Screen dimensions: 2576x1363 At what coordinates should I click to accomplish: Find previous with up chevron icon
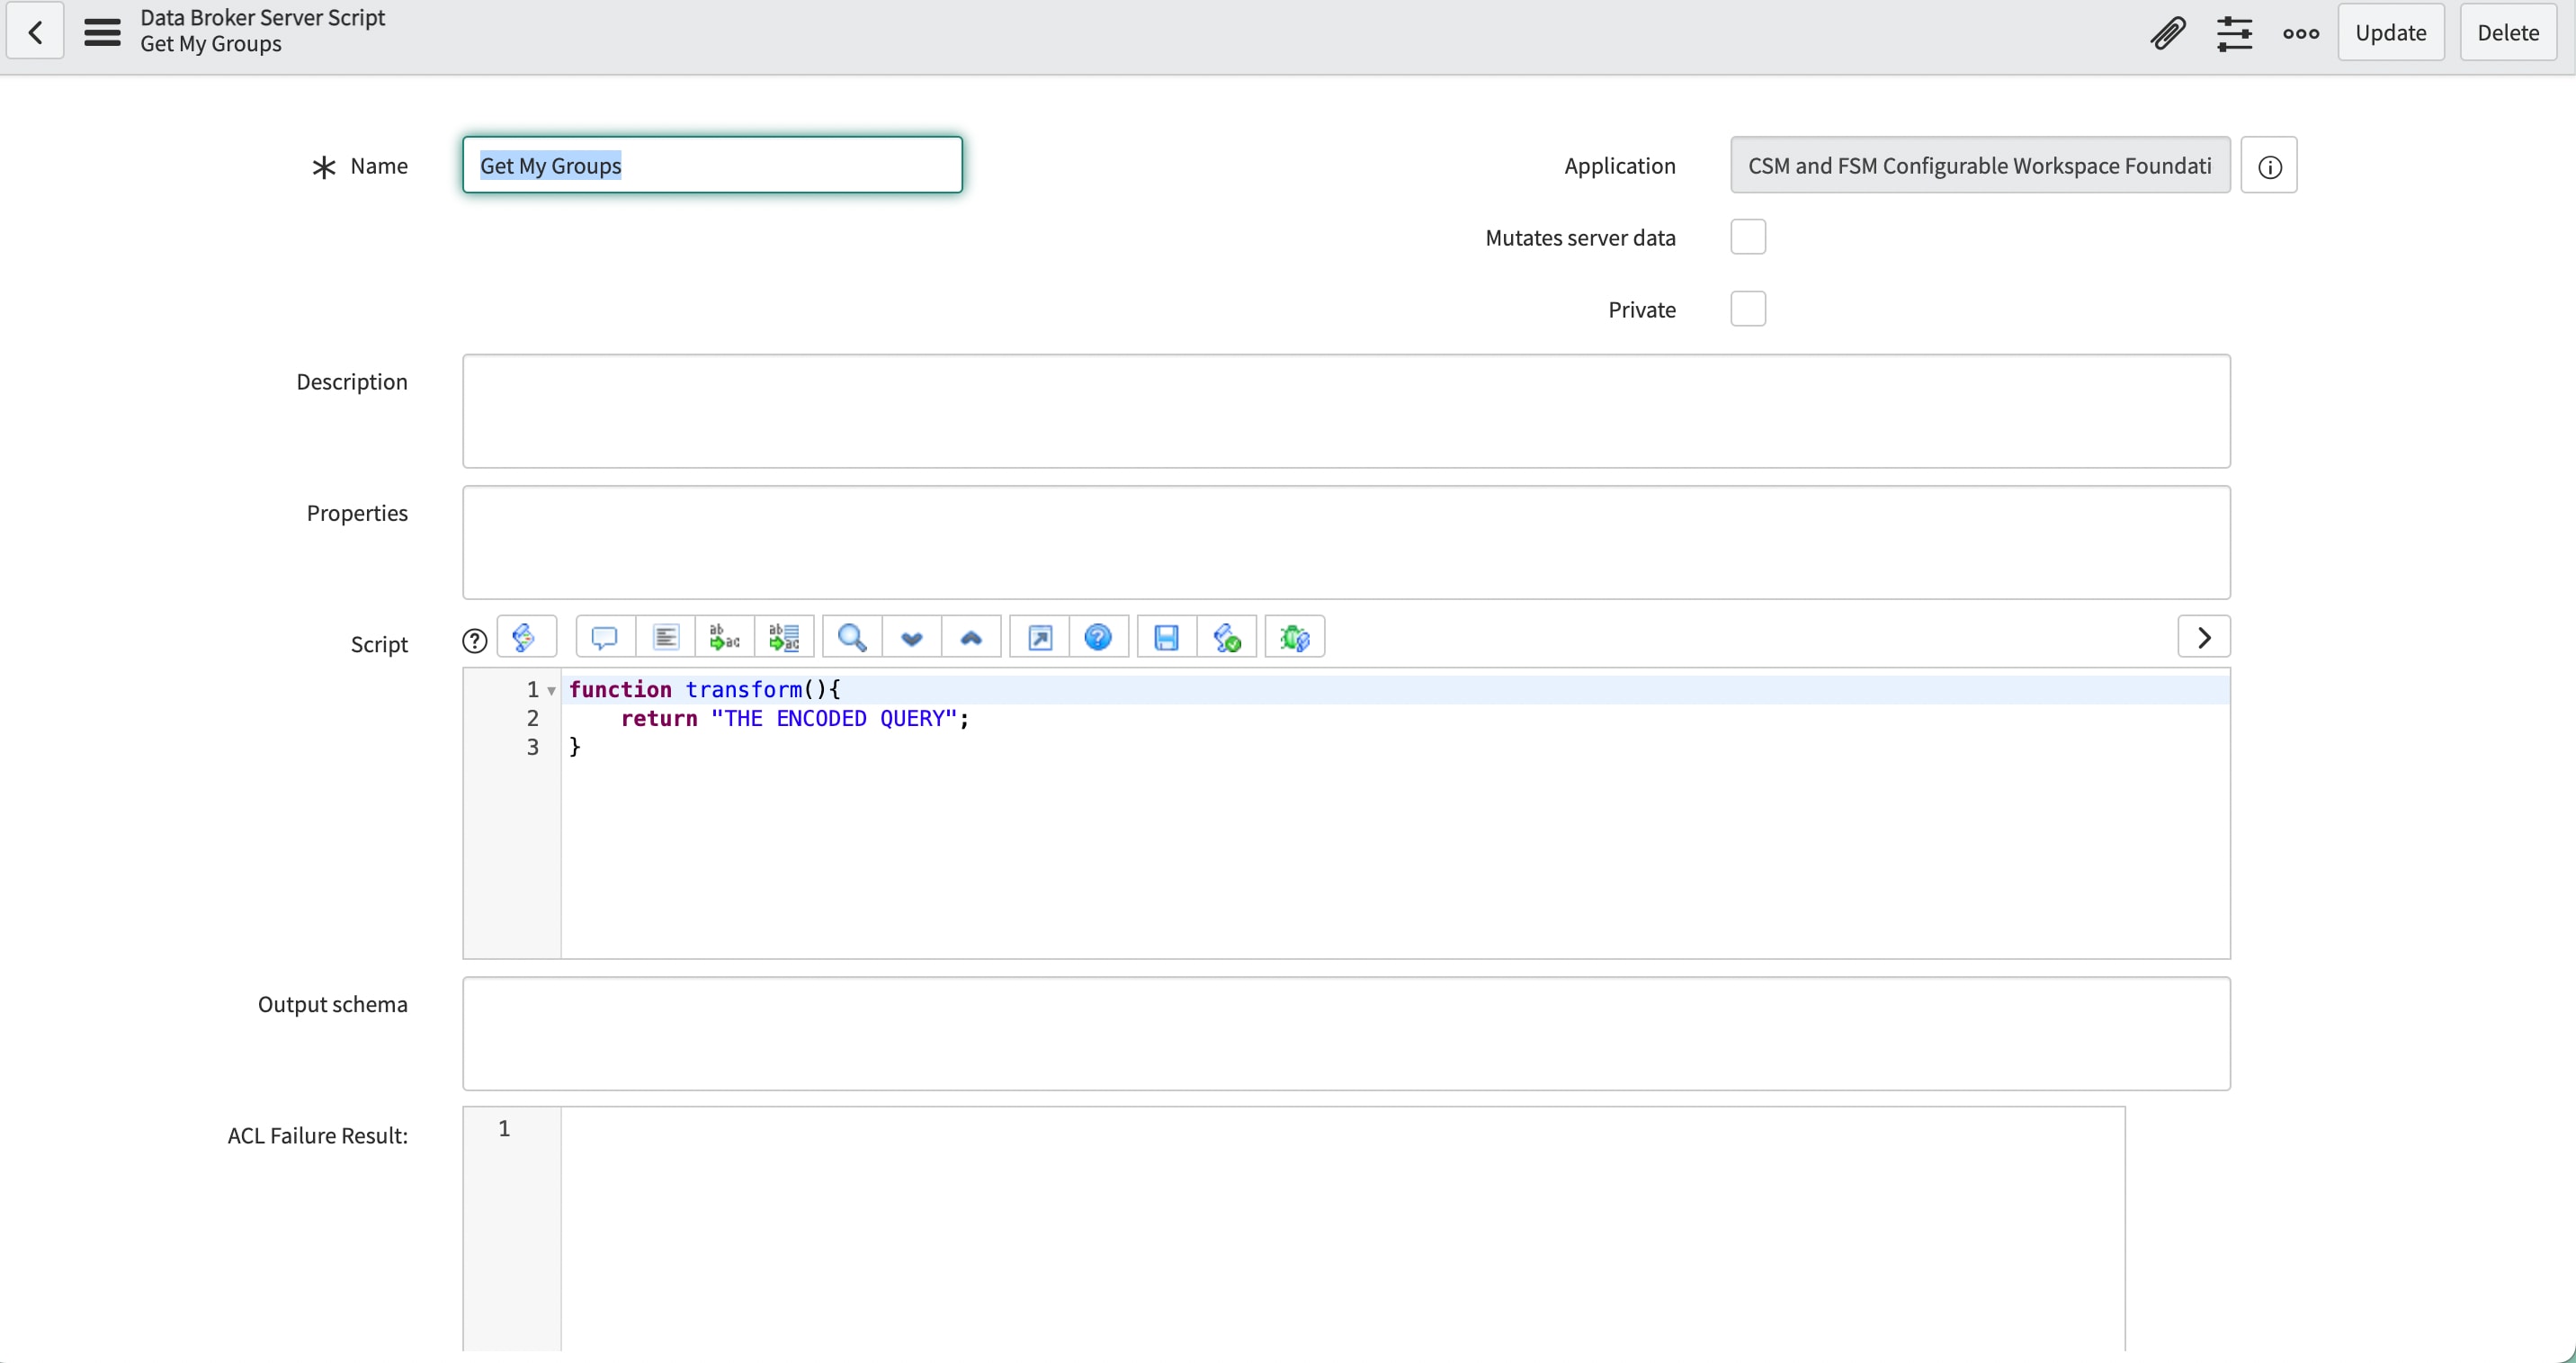pyautogui.click(x=971, y=637)
